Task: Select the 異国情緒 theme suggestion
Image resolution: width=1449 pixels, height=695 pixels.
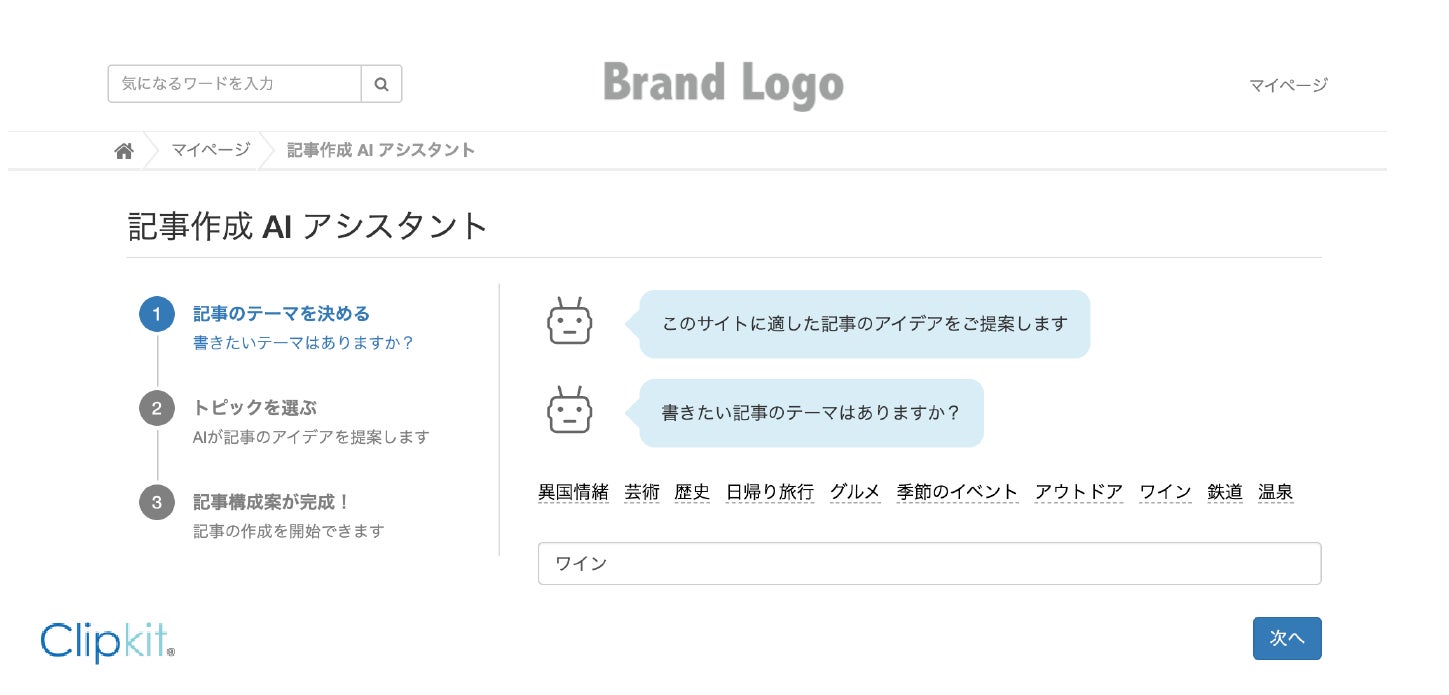Action: [x=573, y=492]
